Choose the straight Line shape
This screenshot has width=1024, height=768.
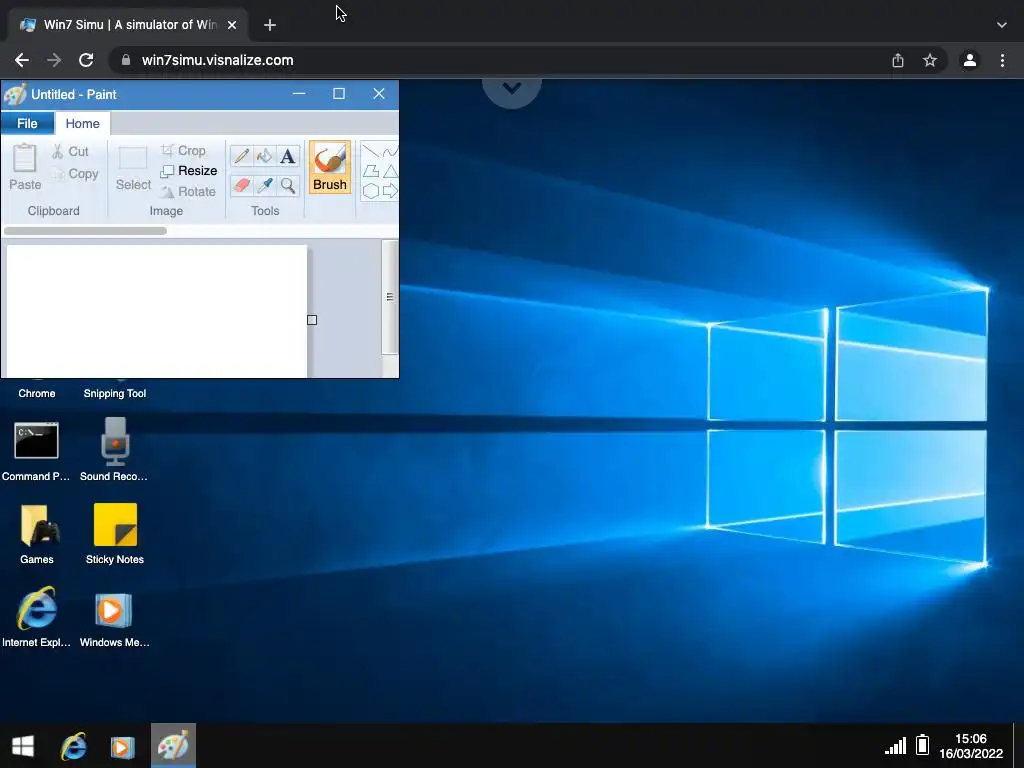pos(371,152)
